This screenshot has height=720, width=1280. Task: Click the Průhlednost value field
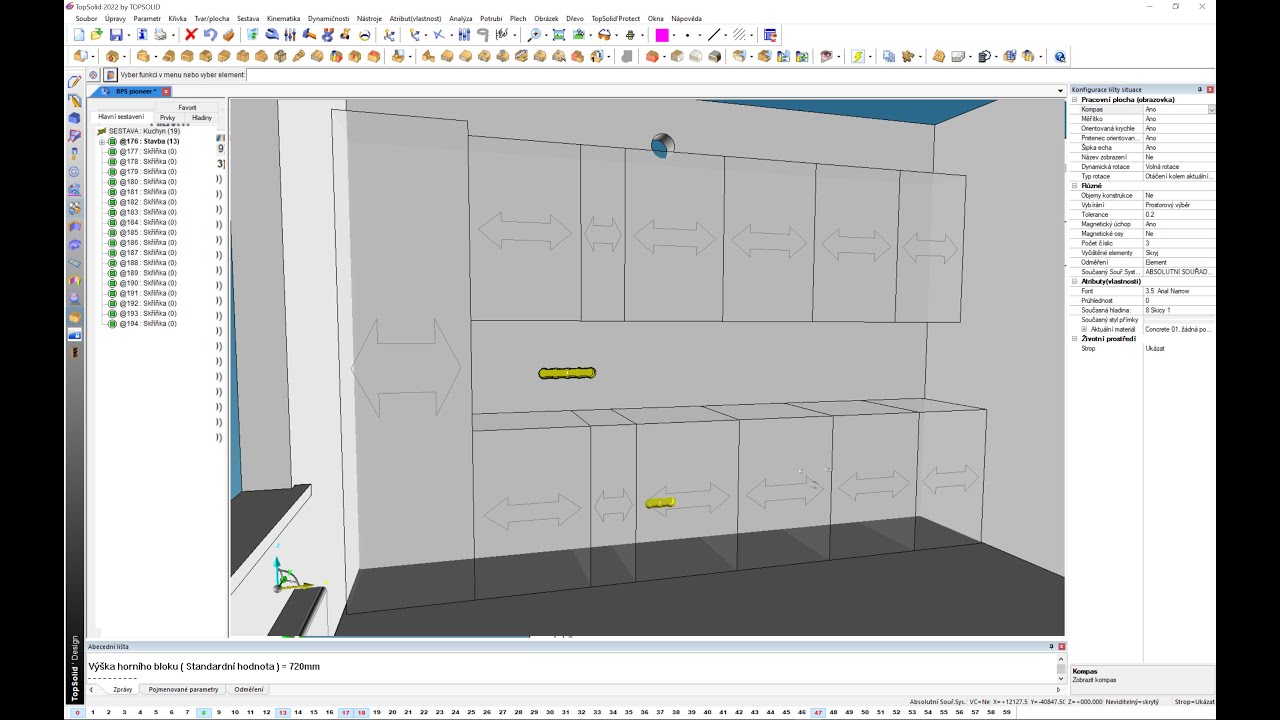[1179, 300]
